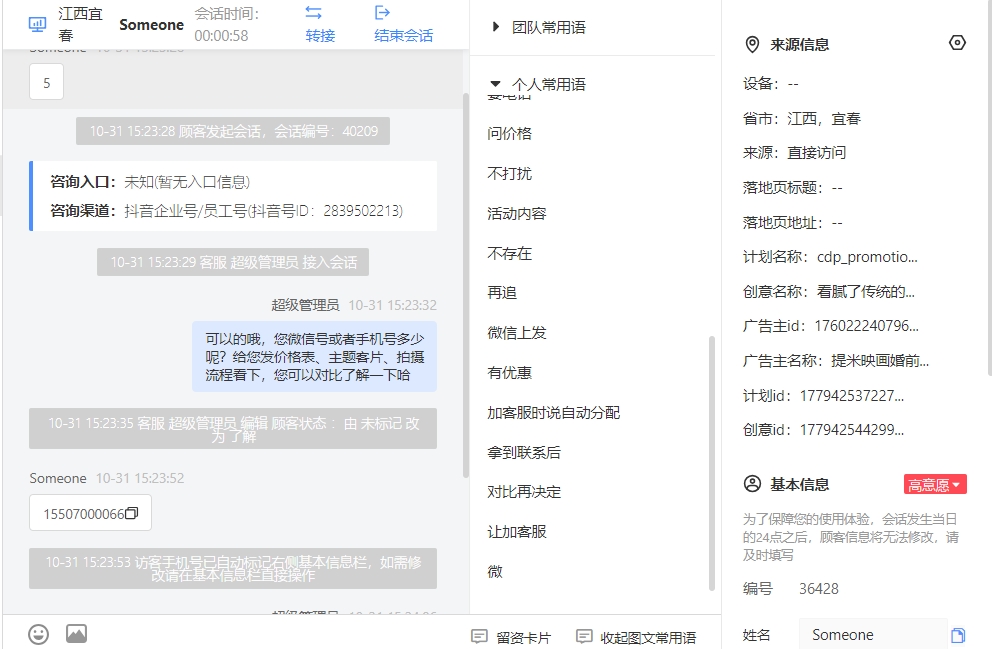Click the exit icon above 结束会话

click(382, 13)
